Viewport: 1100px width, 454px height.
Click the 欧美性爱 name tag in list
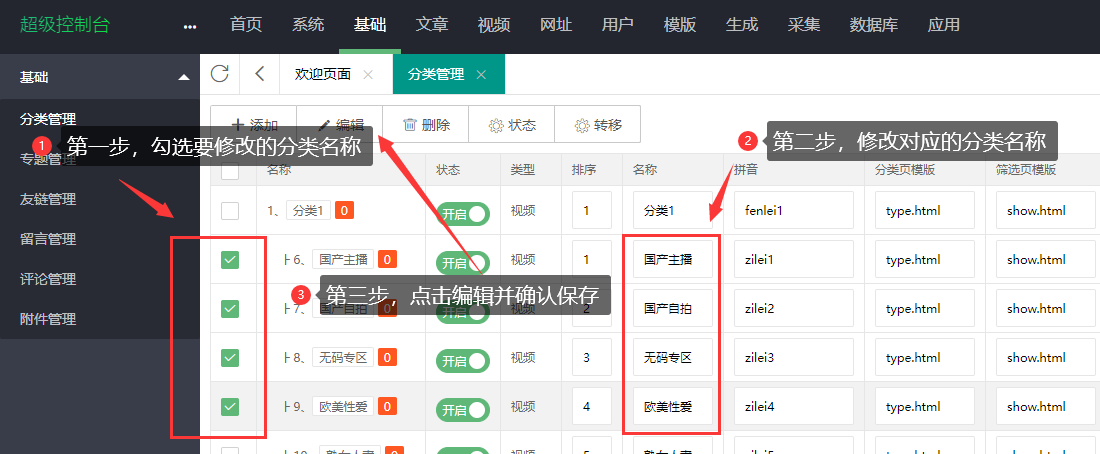point(343,406)
